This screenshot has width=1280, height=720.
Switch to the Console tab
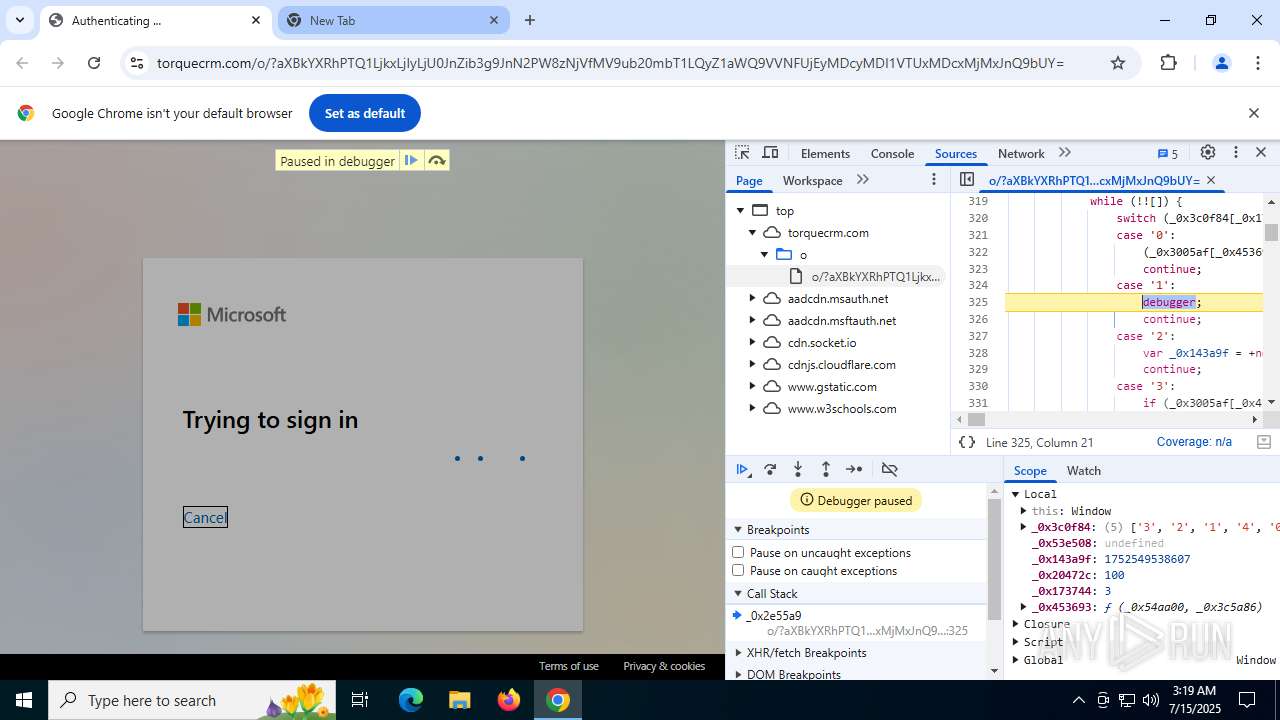tap(892, 153)
